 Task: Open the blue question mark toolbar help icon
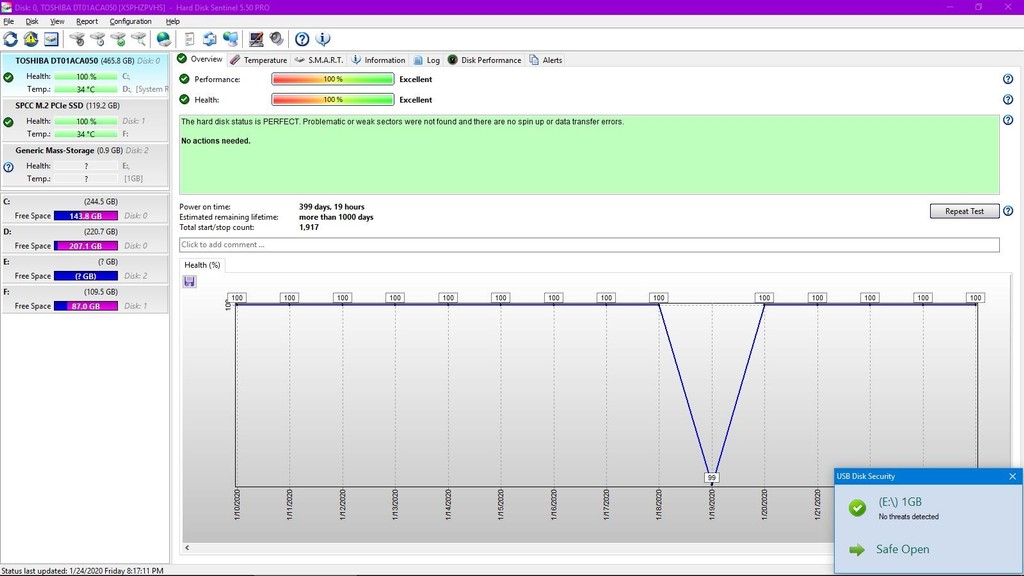click(302, 39)
